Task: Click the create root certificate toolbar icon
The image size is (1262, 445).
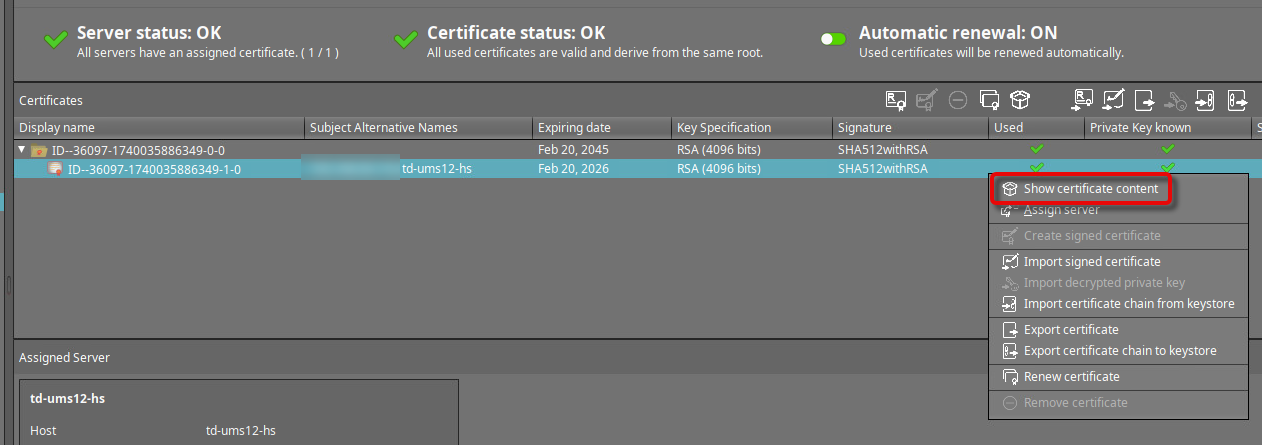Action: 895,100
